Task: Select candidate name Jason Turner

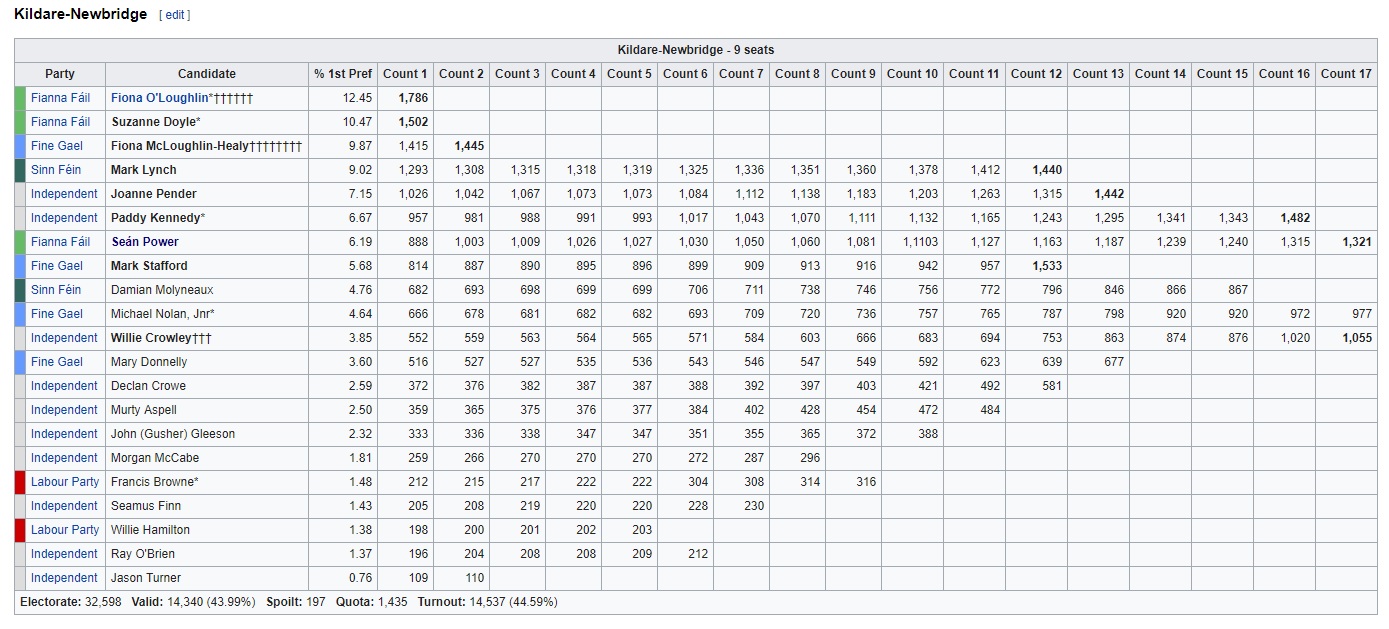Action: pos(146,578)
